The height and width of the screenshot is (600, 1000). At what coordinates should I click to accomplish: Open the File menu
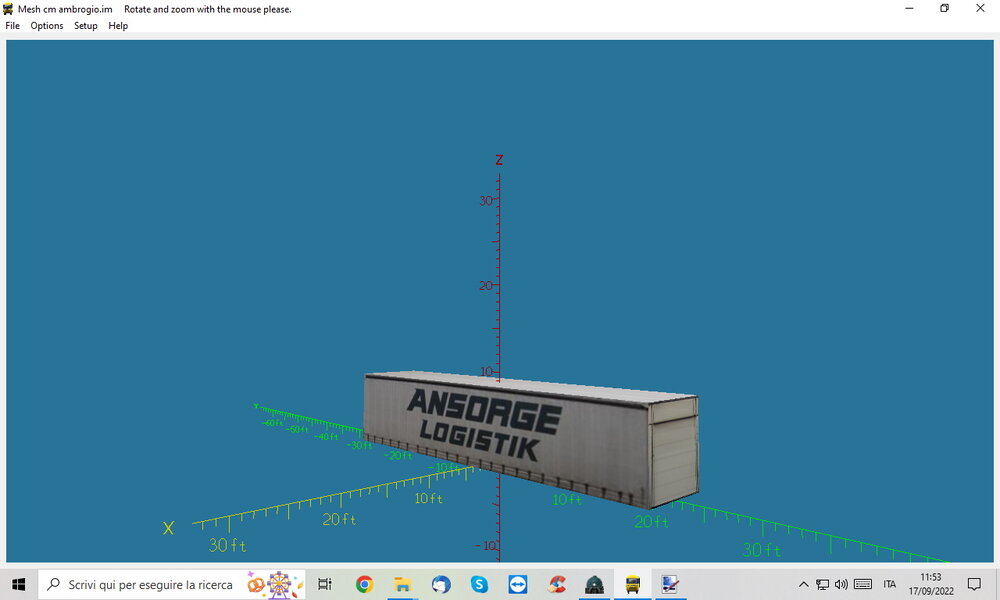point(13,26)
